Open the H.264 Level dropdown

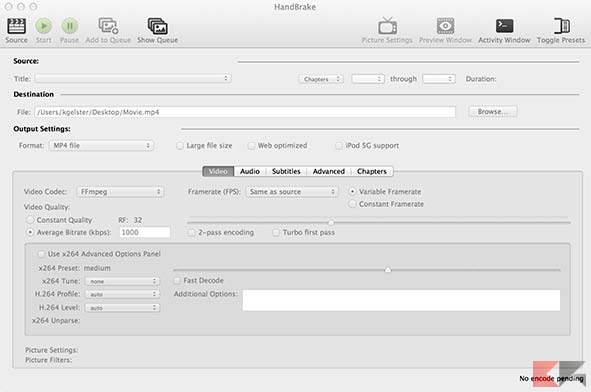coord(122,308)
